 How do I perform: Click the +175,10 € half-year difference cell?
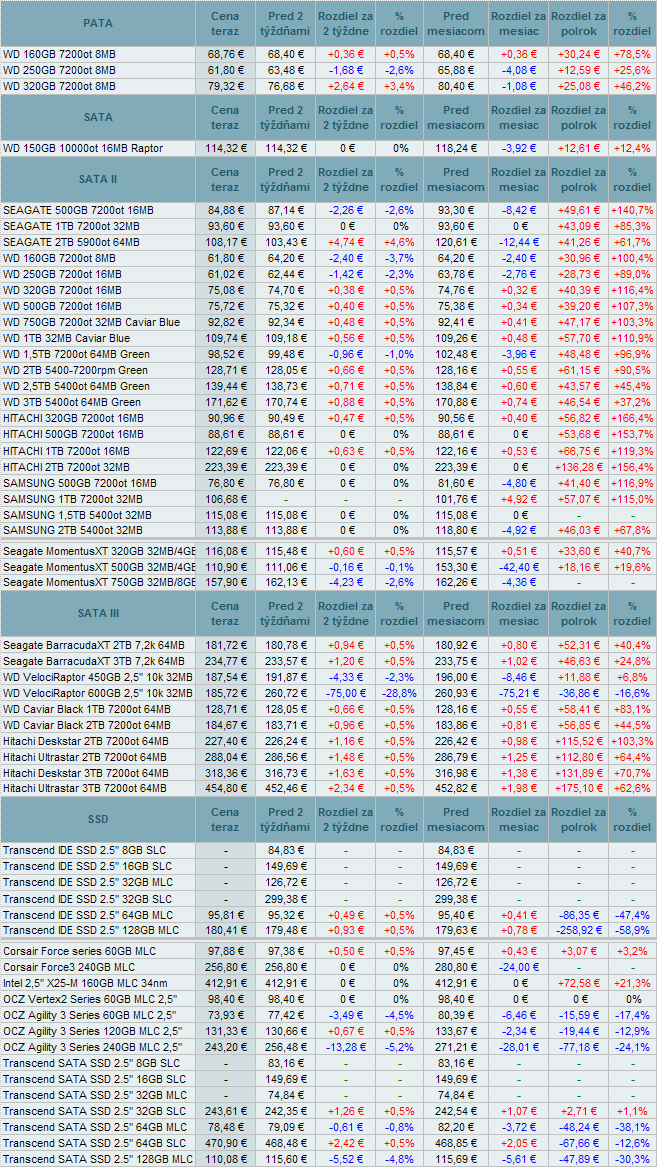578,788
